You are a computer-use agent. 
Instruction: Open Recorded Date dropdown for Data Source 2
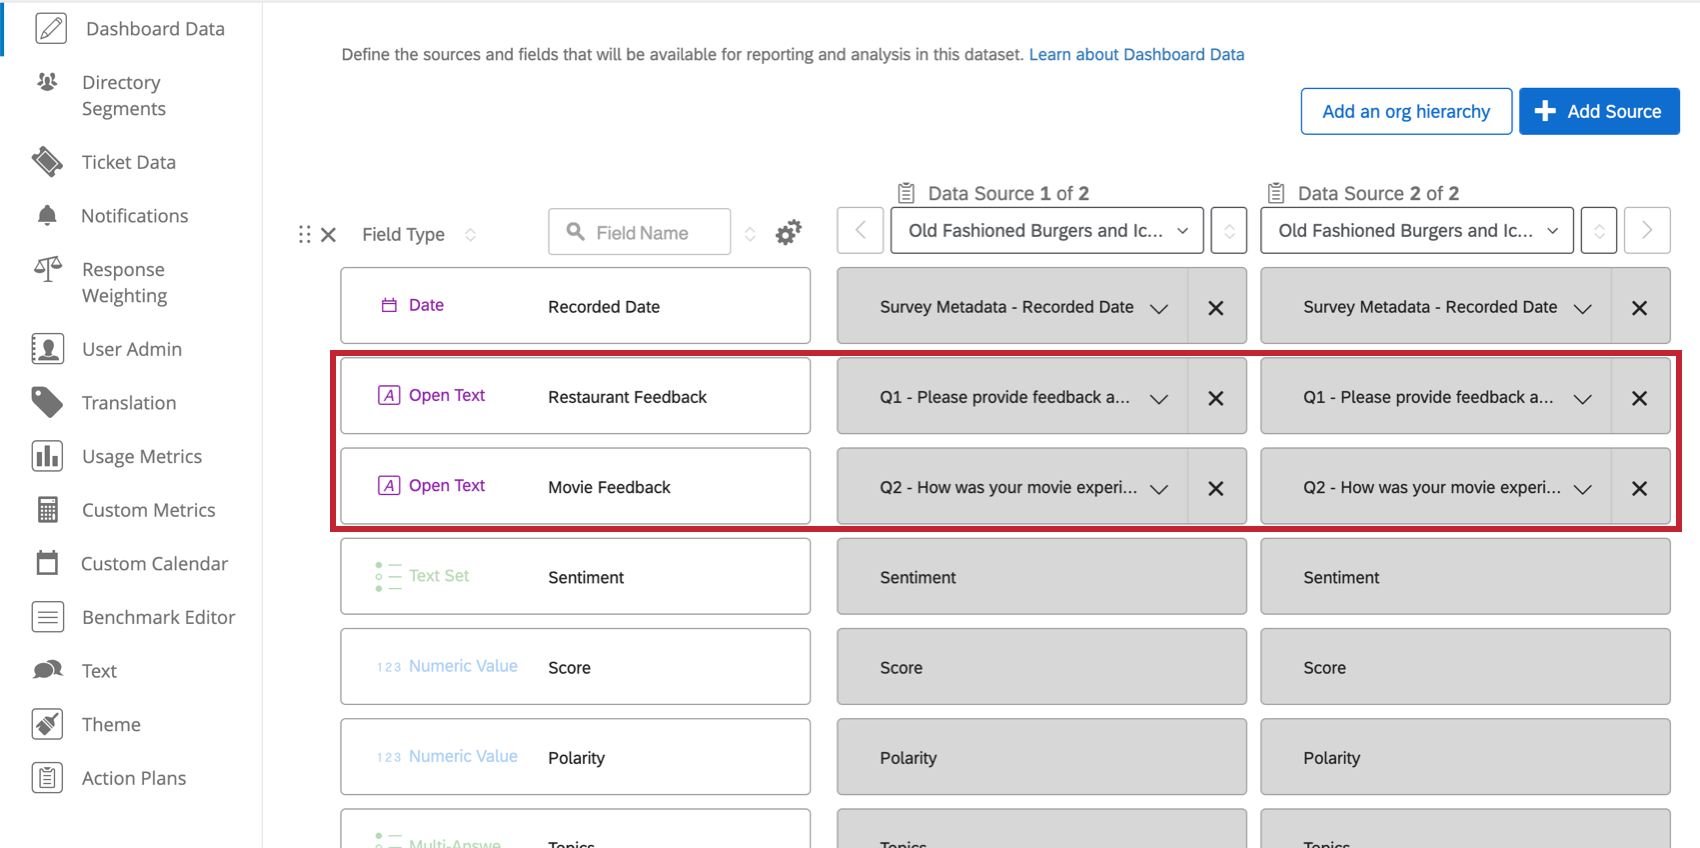[x=1582, y=308]
